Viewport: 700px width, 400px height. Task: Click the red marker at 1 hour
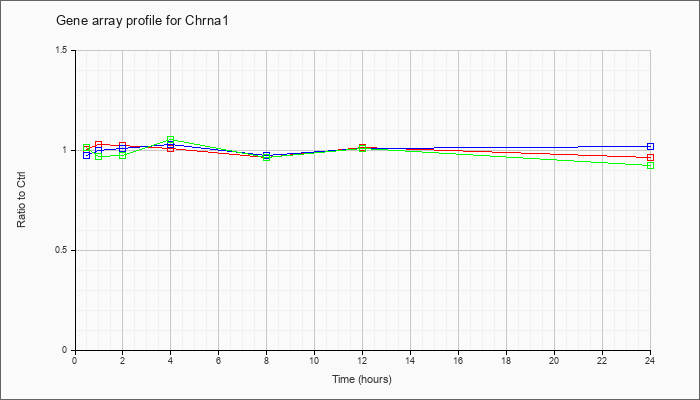99,145
